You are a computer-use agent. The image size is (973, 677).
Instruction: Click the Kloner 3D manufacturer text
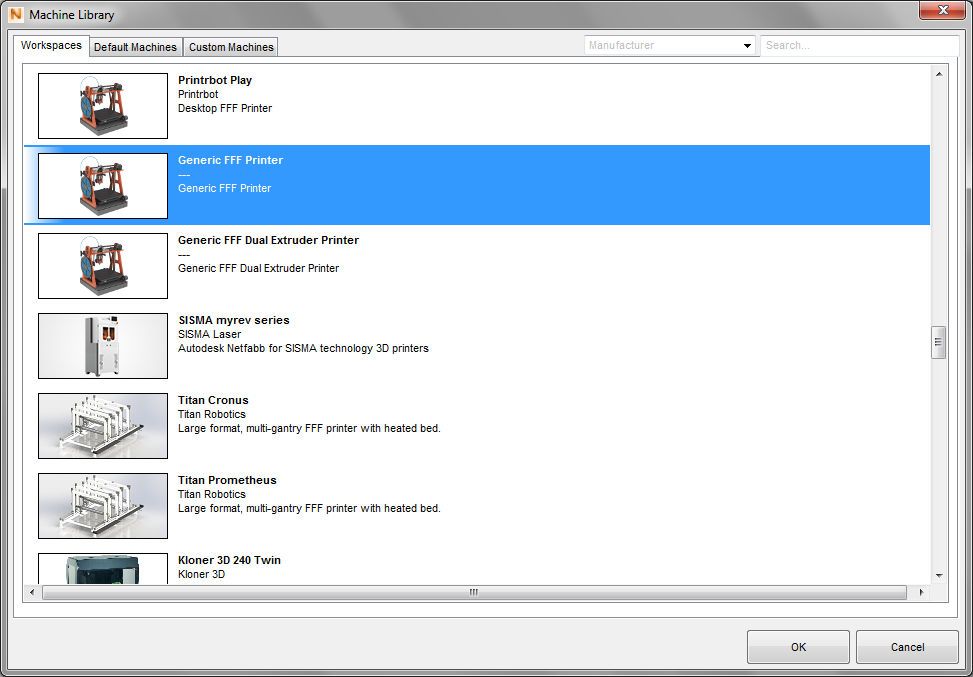pyautogui.click(x=201, y=575)
